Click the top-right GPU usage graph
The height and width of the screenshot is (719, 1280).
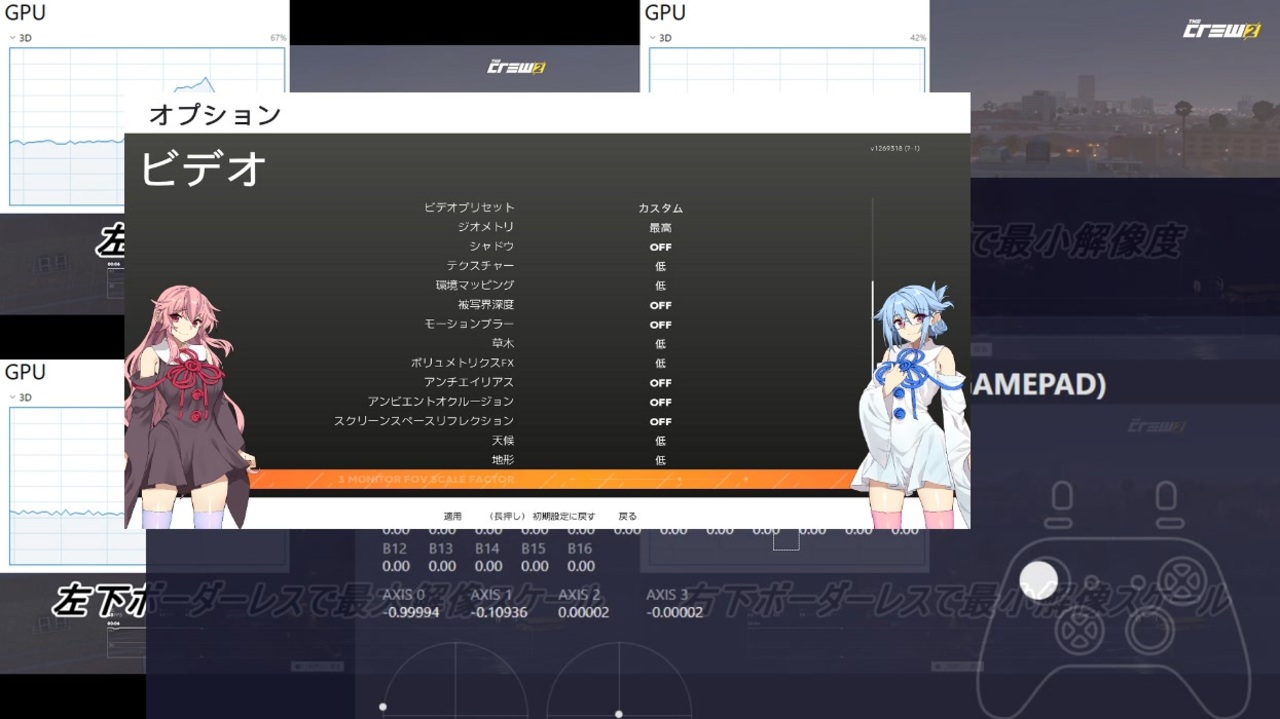787,70
